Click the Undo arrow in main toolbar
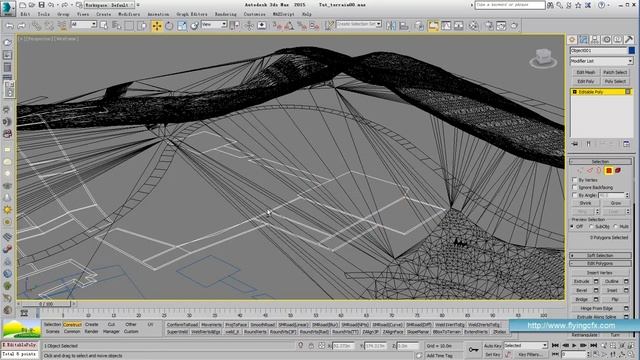Screen dimensions: 640x360 [9, 26]
